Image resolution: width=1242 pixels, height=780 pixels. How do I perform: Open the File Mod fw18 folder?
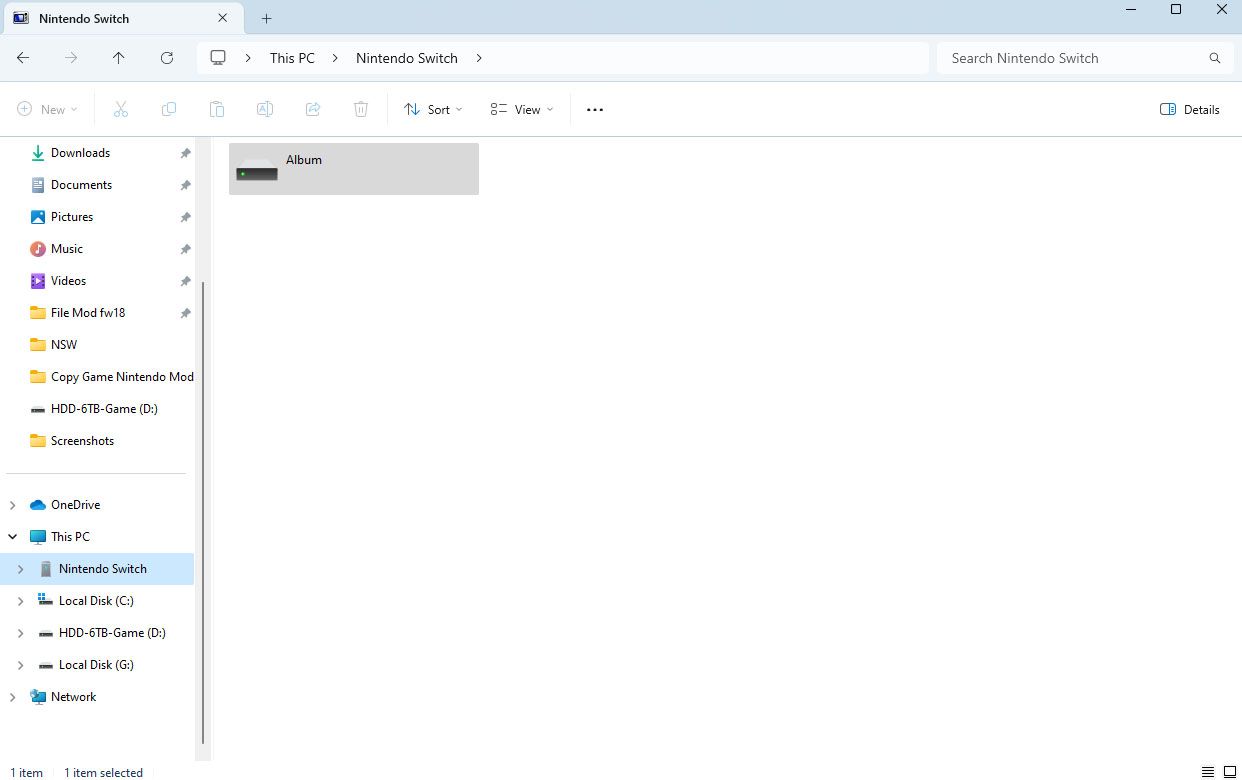88,313
